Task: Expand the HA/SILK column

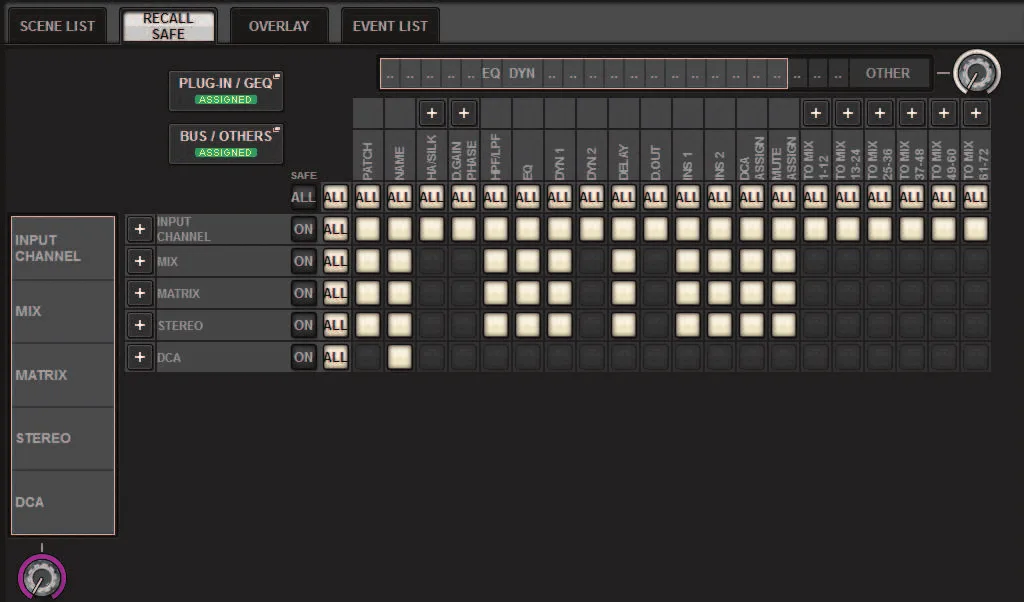Action: [432, 114]
